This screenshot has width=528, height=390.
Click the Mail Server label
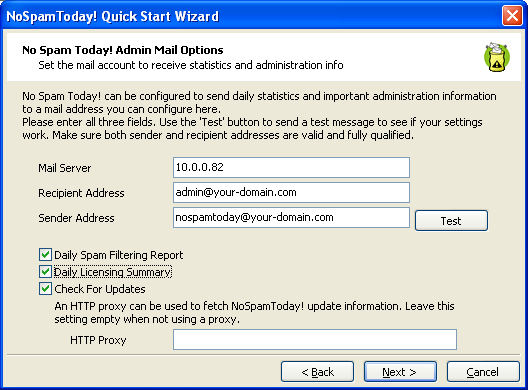[x=65, y=168]
